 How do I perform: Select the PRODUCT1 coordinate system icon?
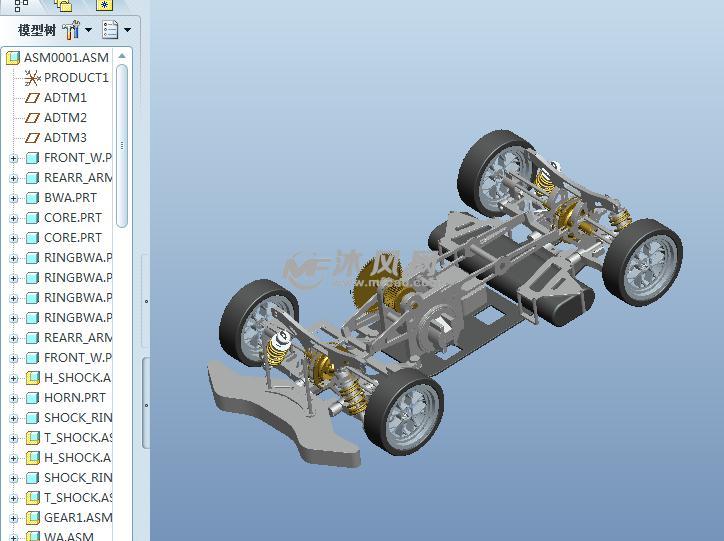[32, 78]
